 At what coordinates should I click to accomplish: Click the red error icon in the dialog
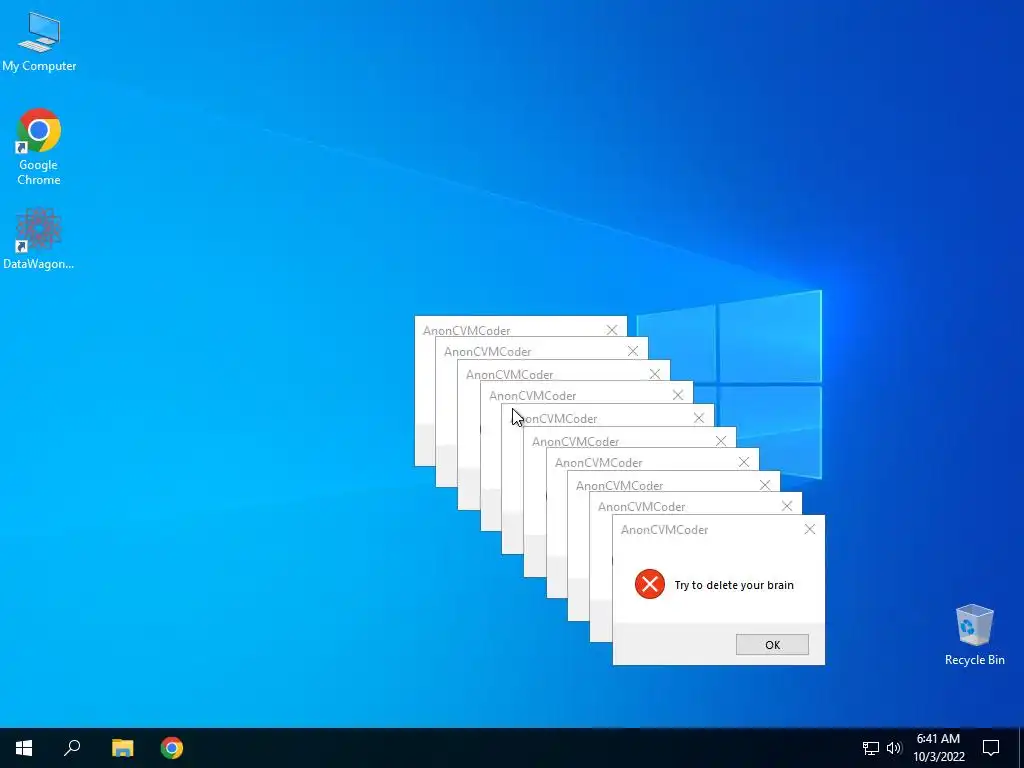click(x=650, y=584)
